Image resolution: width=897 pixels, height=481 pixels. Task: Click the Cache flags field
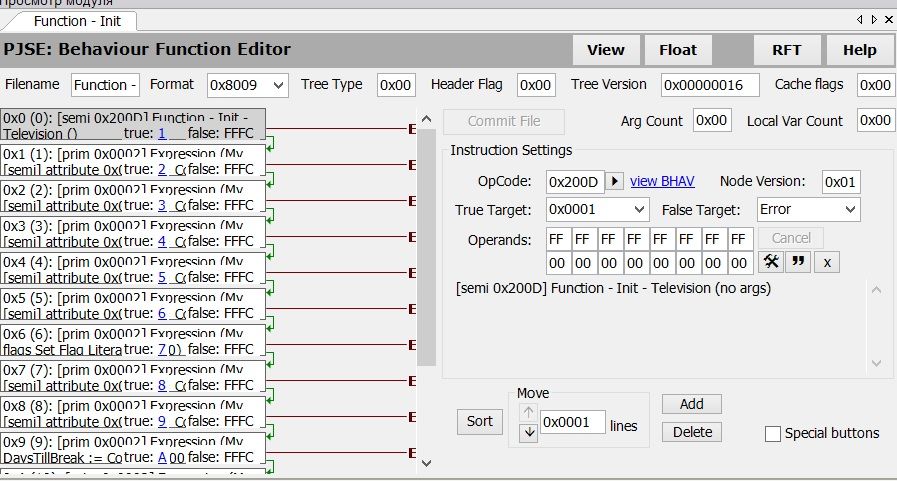875,85
